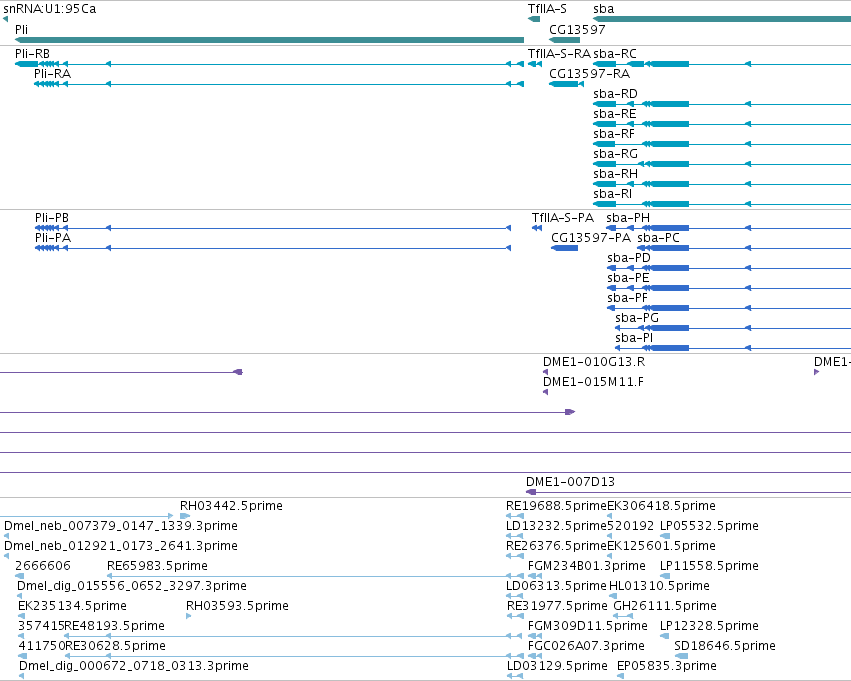Select transcript Pli-RA
Viewport: 851px width, 681px height.
tap(279, 84)
